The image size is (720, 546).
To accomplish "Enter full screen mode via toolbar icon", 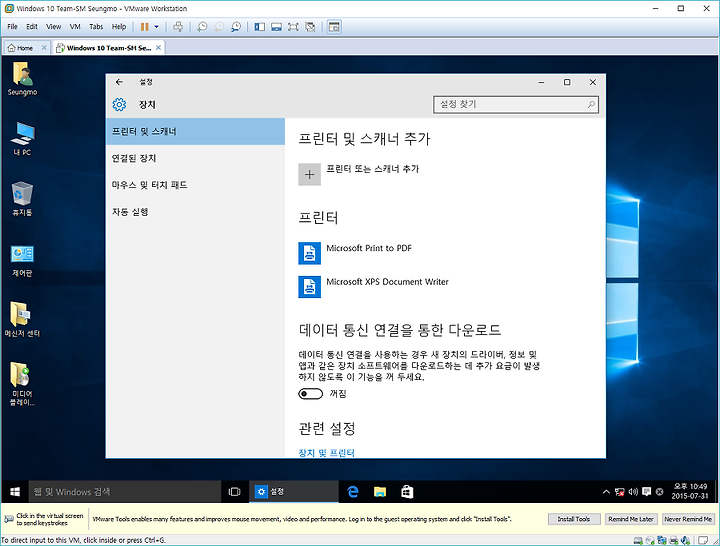I will pyautogui.click(x=293, y=27).
